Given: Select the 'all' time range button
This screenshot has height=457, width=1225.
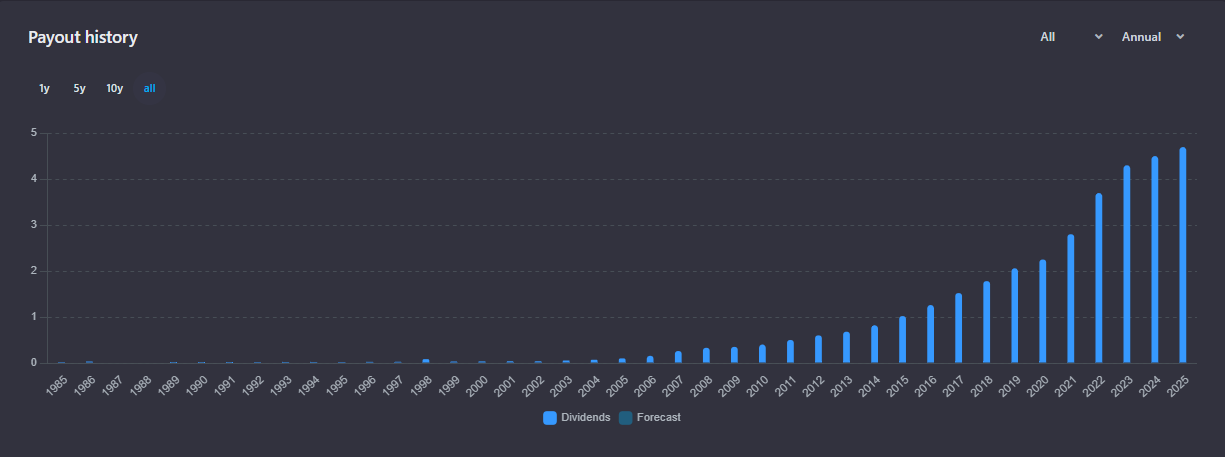Looking at the screenshot, I should point(149,88).
